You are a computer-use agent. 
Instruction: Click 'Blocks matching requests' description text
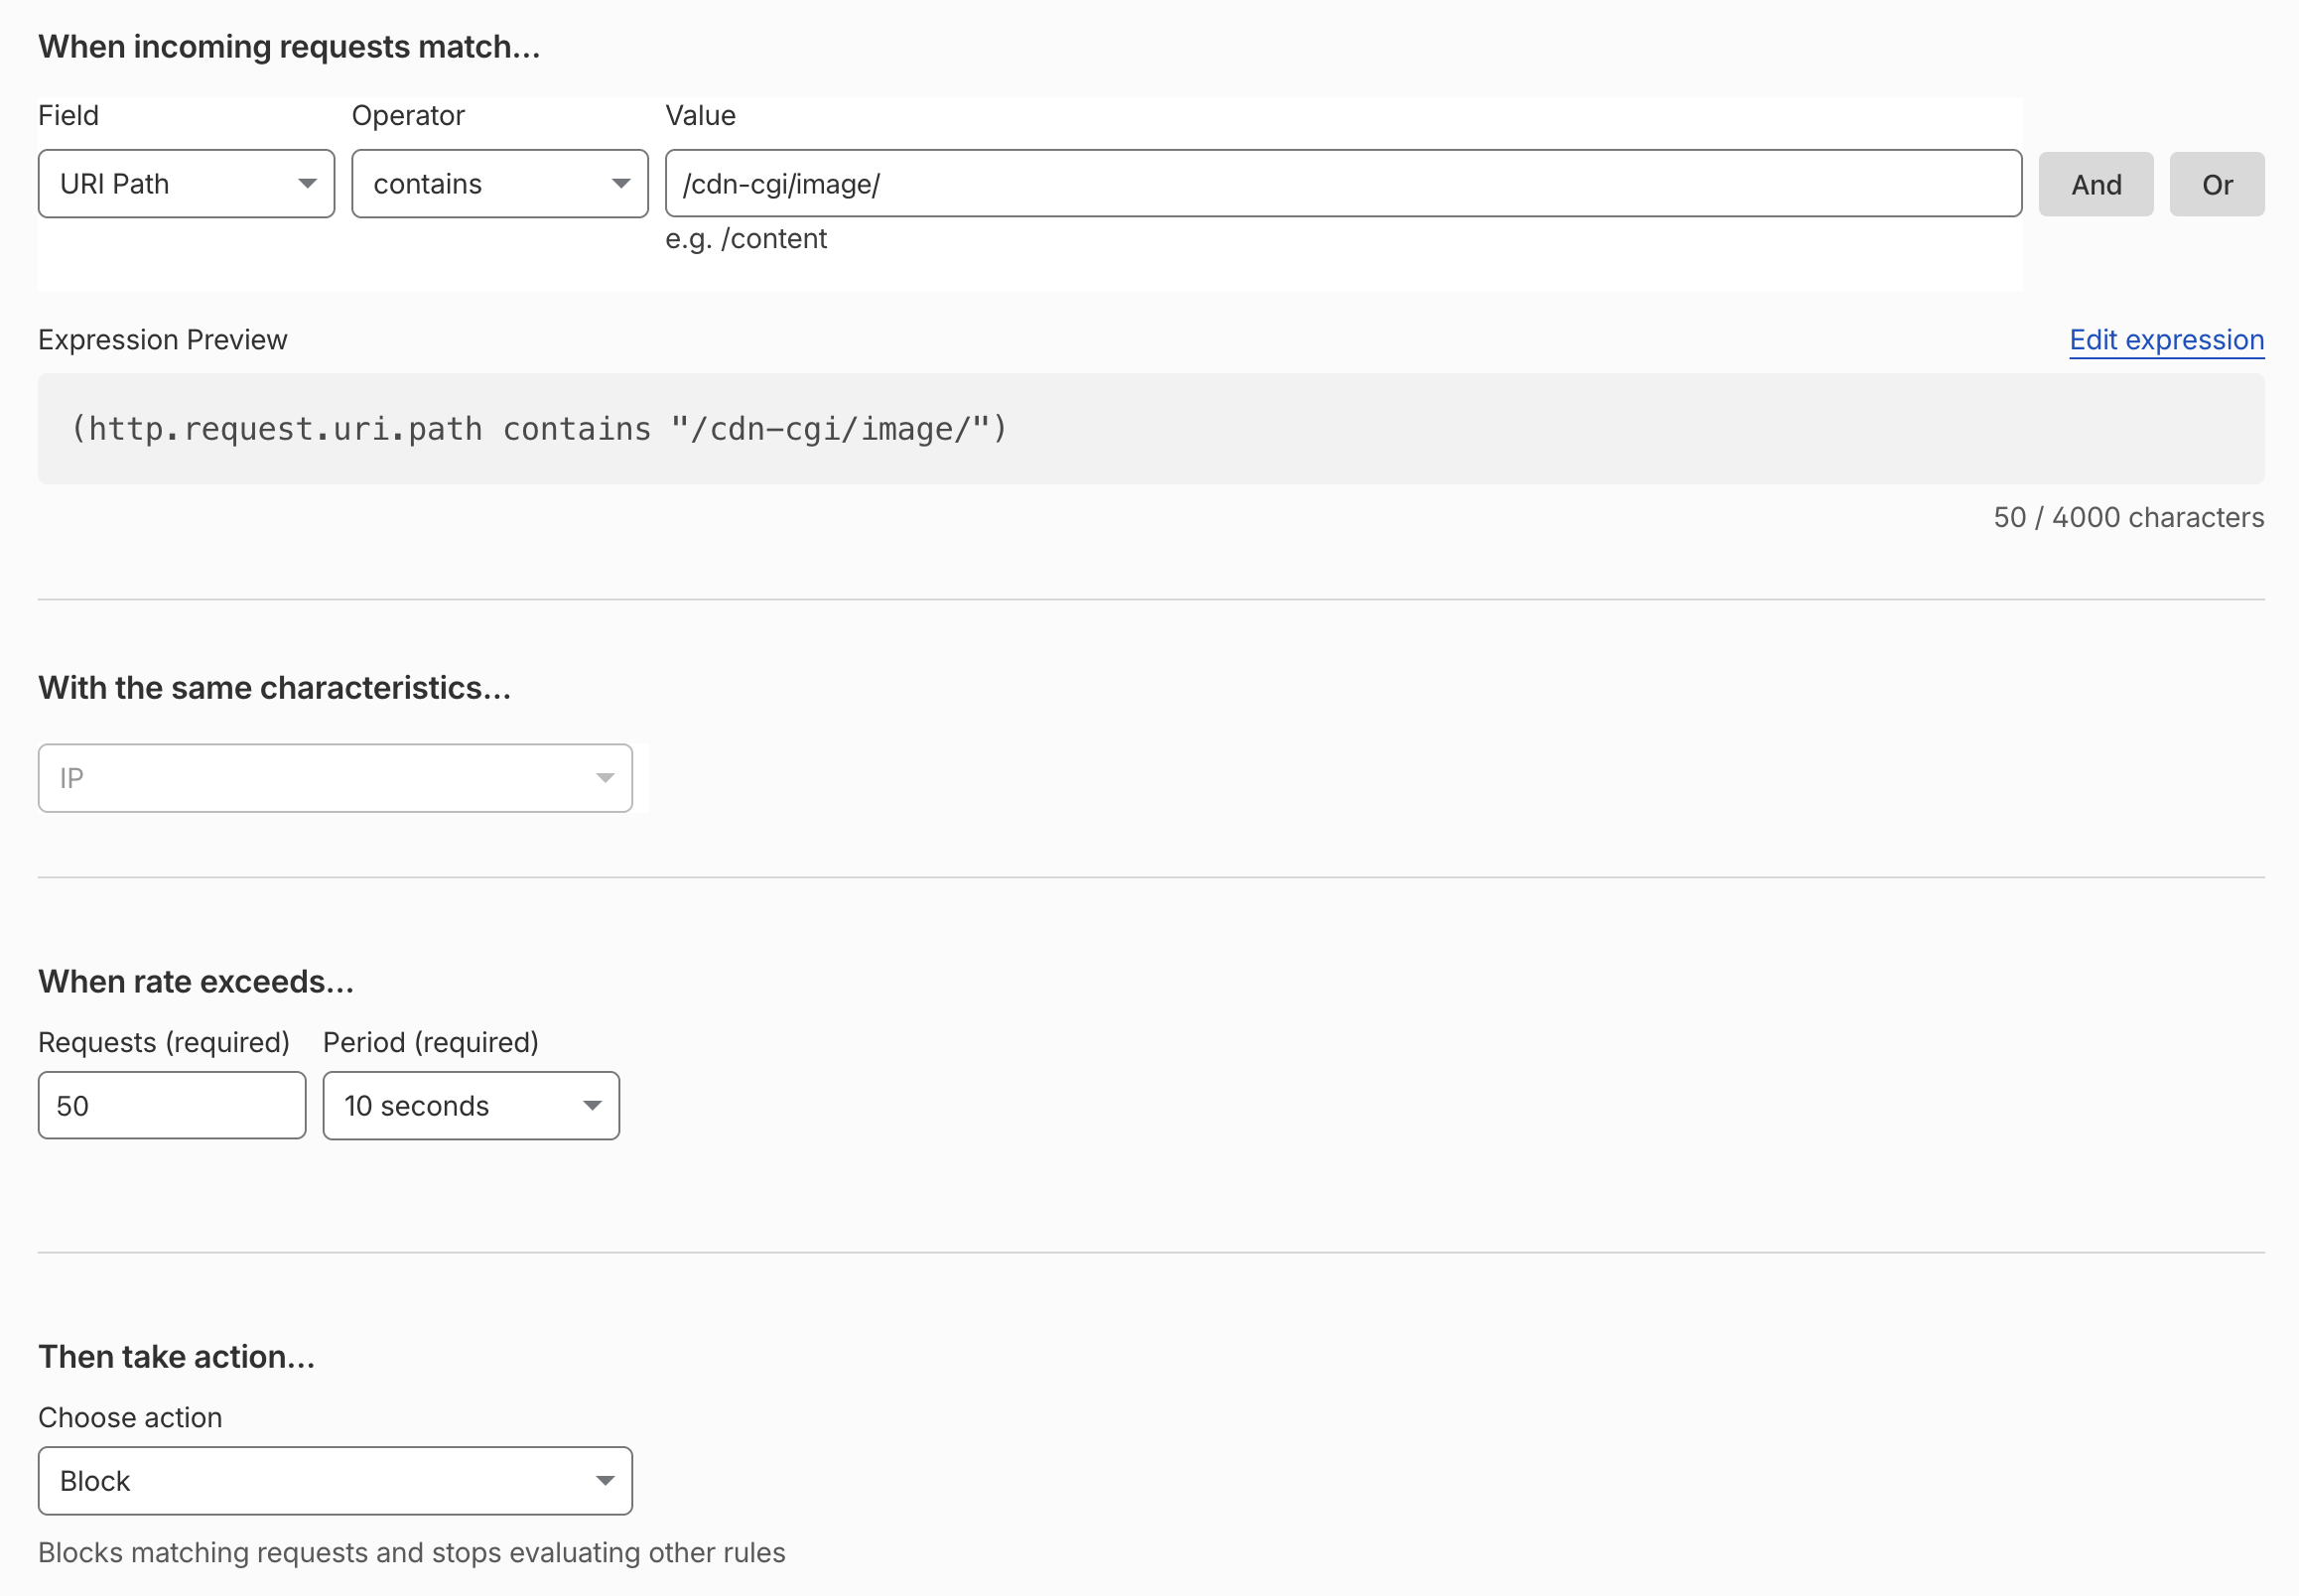[411, 1552]
